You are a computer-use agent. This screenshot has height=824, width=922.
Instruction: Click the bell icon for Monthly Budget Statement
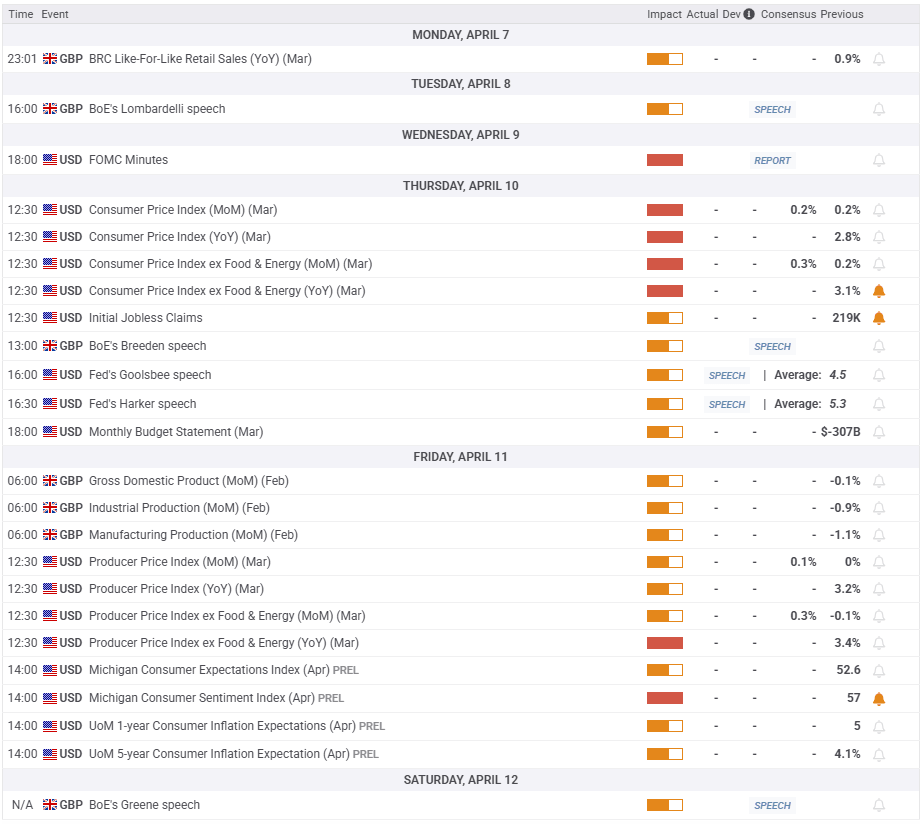click(879, 432)
